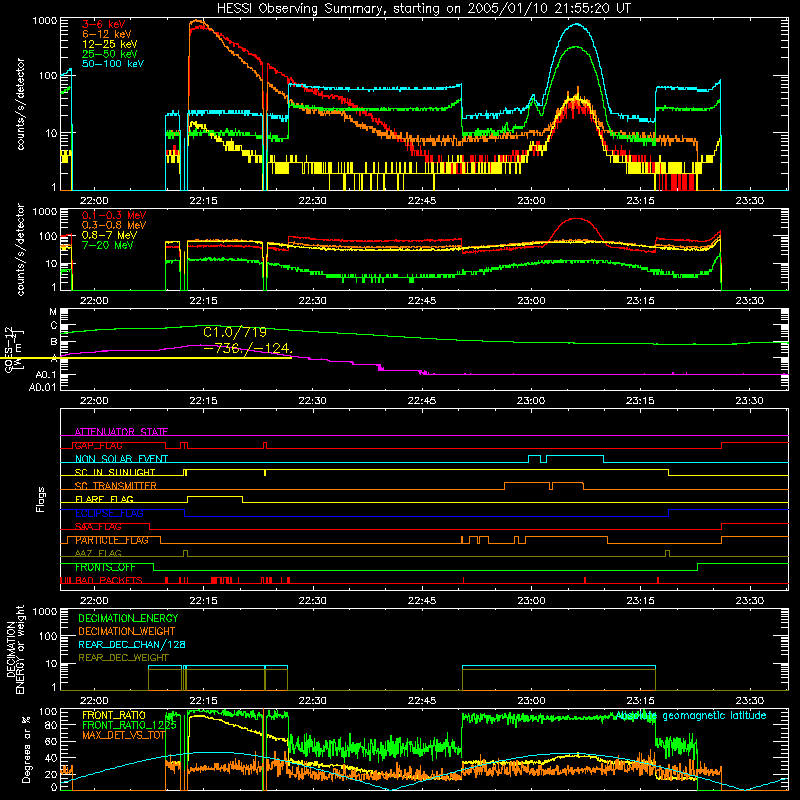Select the SAA_FLAG label
Screen dimensions: 800x800
point(98,526)
